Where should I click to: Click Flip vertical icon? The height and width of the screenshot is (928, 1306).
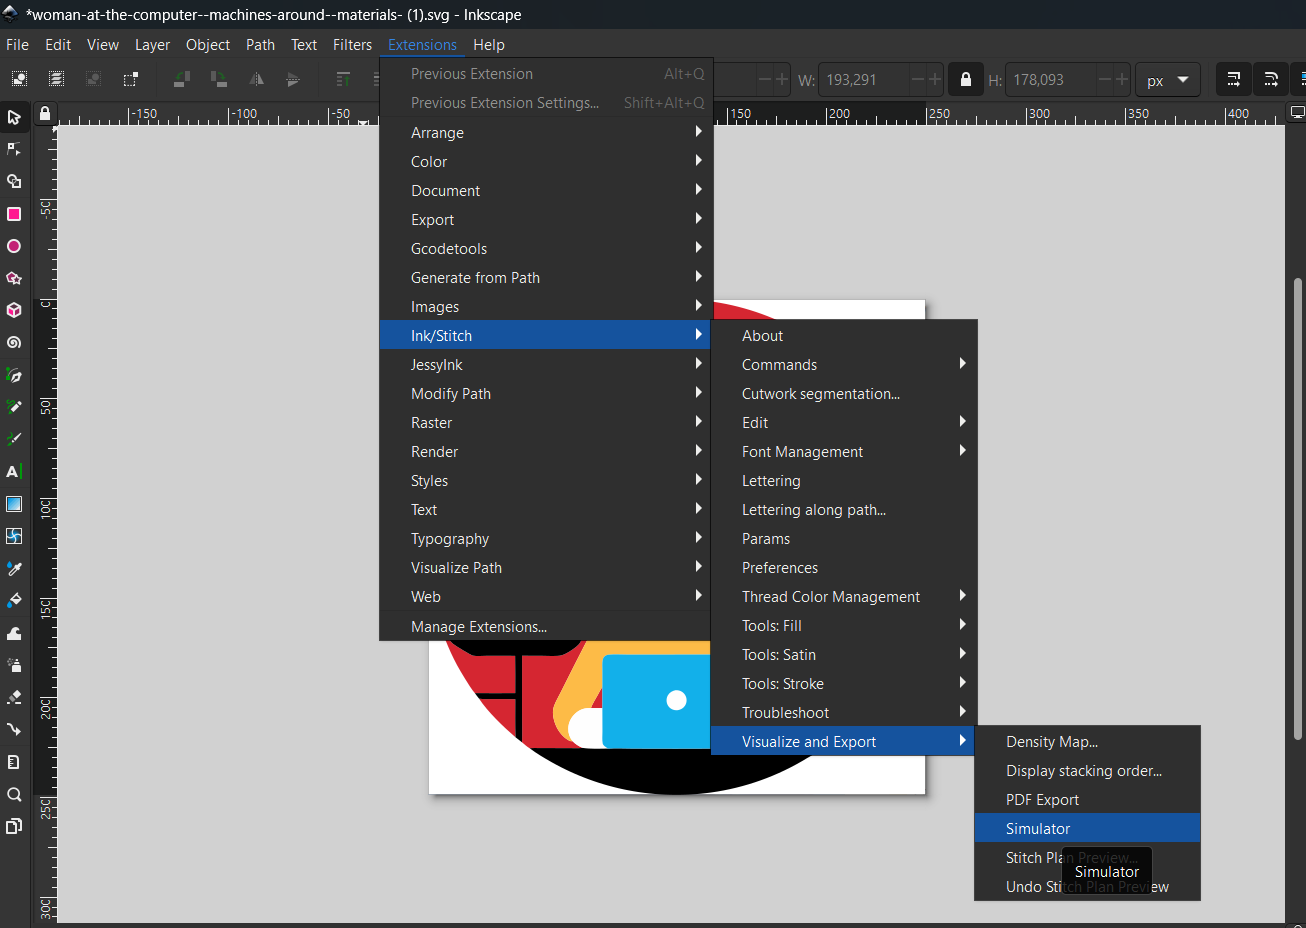click(293, 79)
